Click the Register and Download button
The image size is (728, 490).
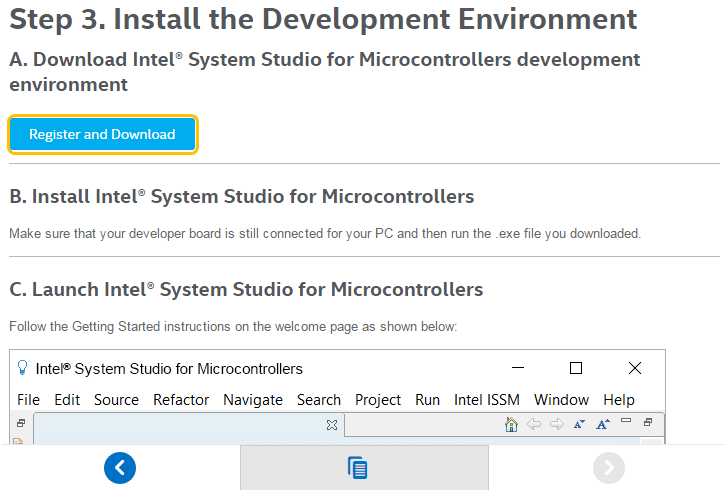[x=103, y=134]
